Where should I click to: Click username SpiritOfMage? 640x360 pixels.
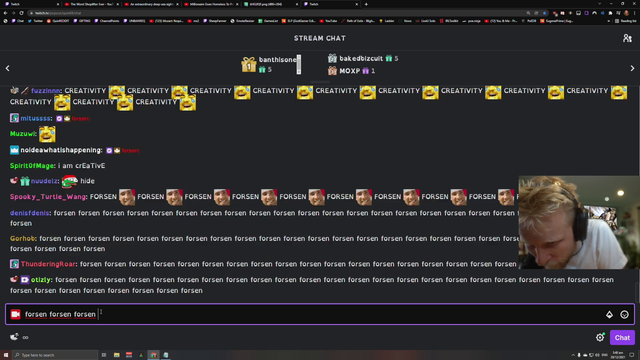tap(32, 166)
